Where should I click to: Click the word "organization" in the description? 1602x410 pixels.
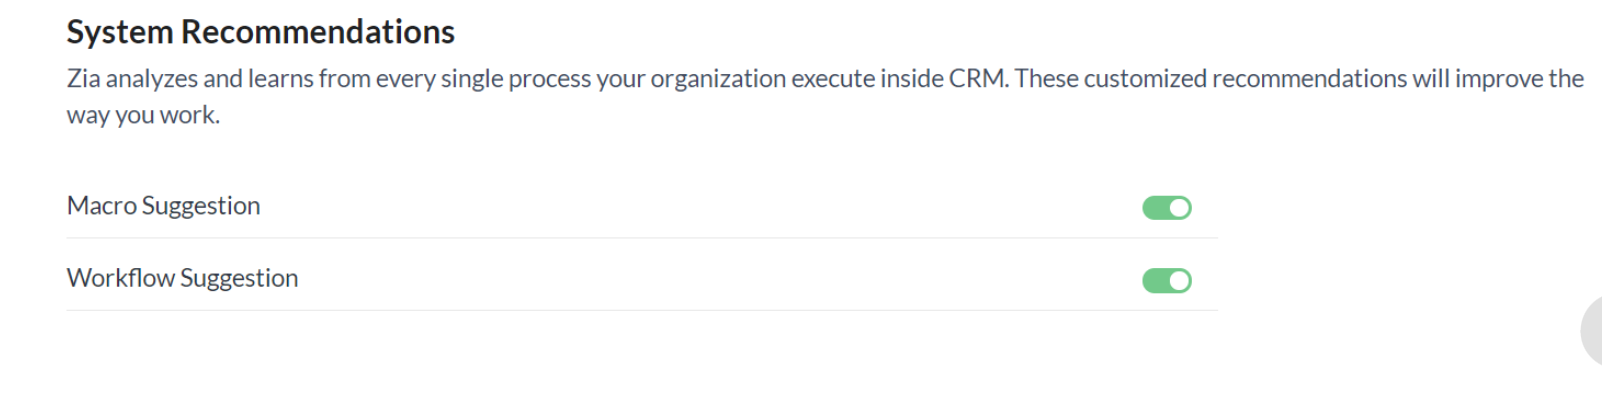718,79
